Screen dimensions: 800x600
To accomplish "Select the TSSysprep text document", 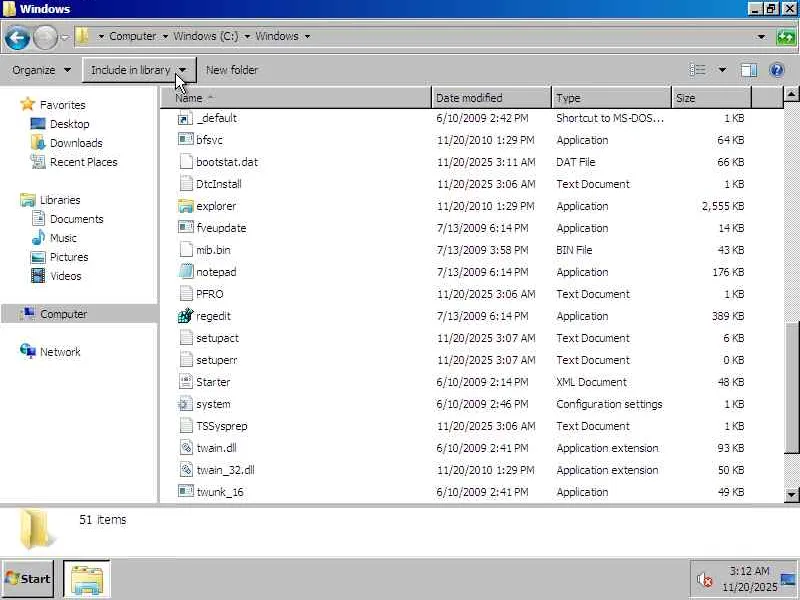I will click(x=221, y=426).
